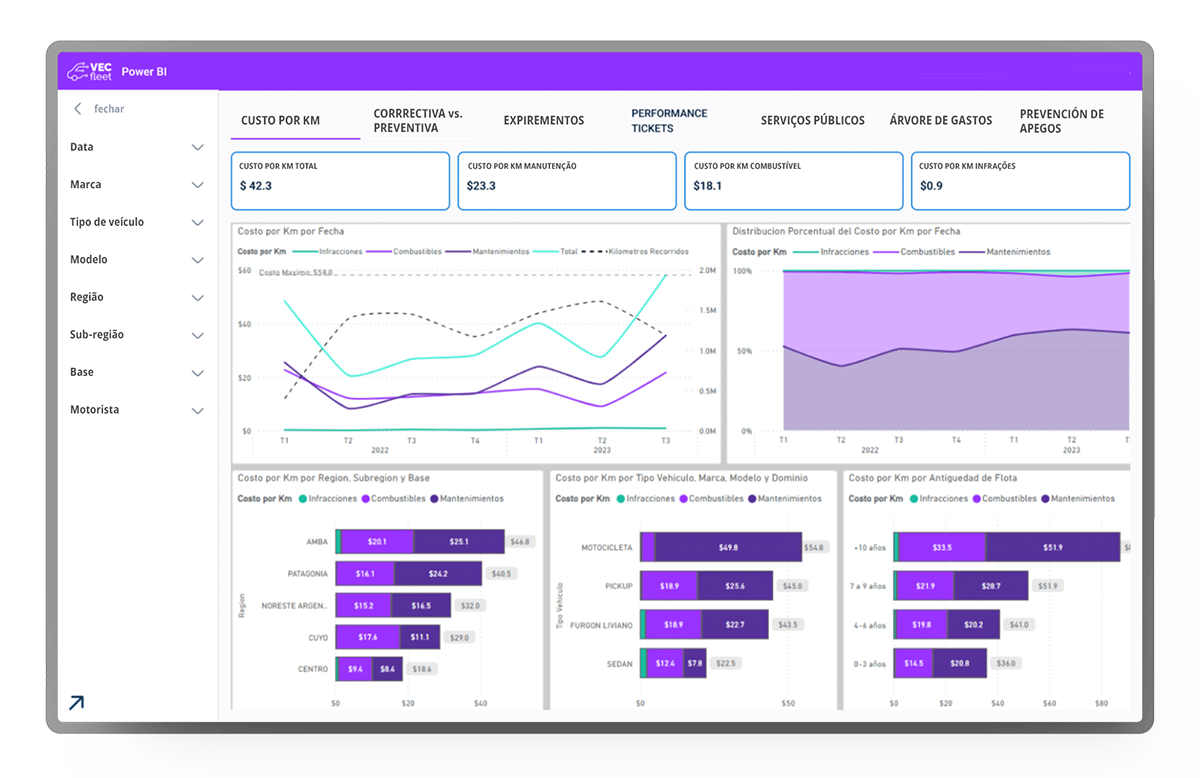Open the Sub-região dropdown
The image size is (1200, 778).
click(x=197, y=336)
